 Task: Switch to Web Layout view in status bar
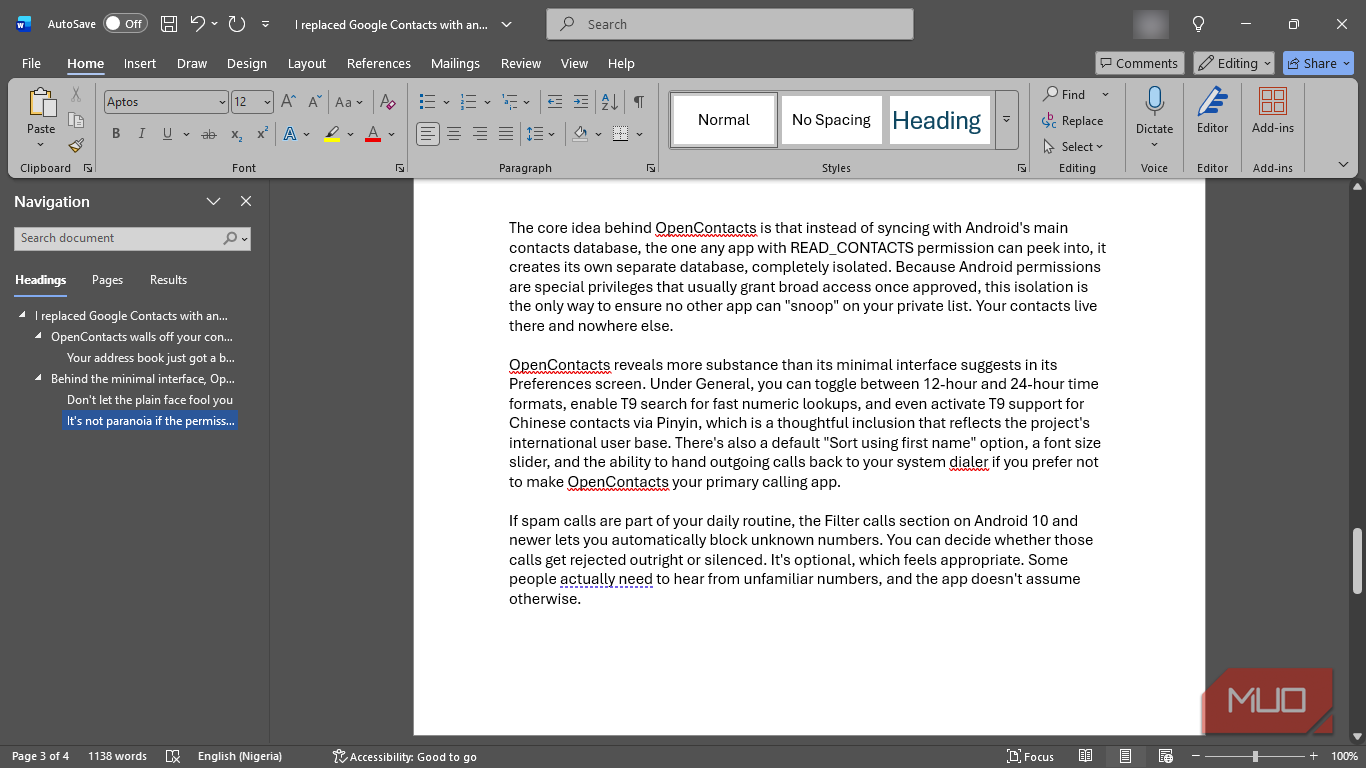click(x=1165, y=756)
